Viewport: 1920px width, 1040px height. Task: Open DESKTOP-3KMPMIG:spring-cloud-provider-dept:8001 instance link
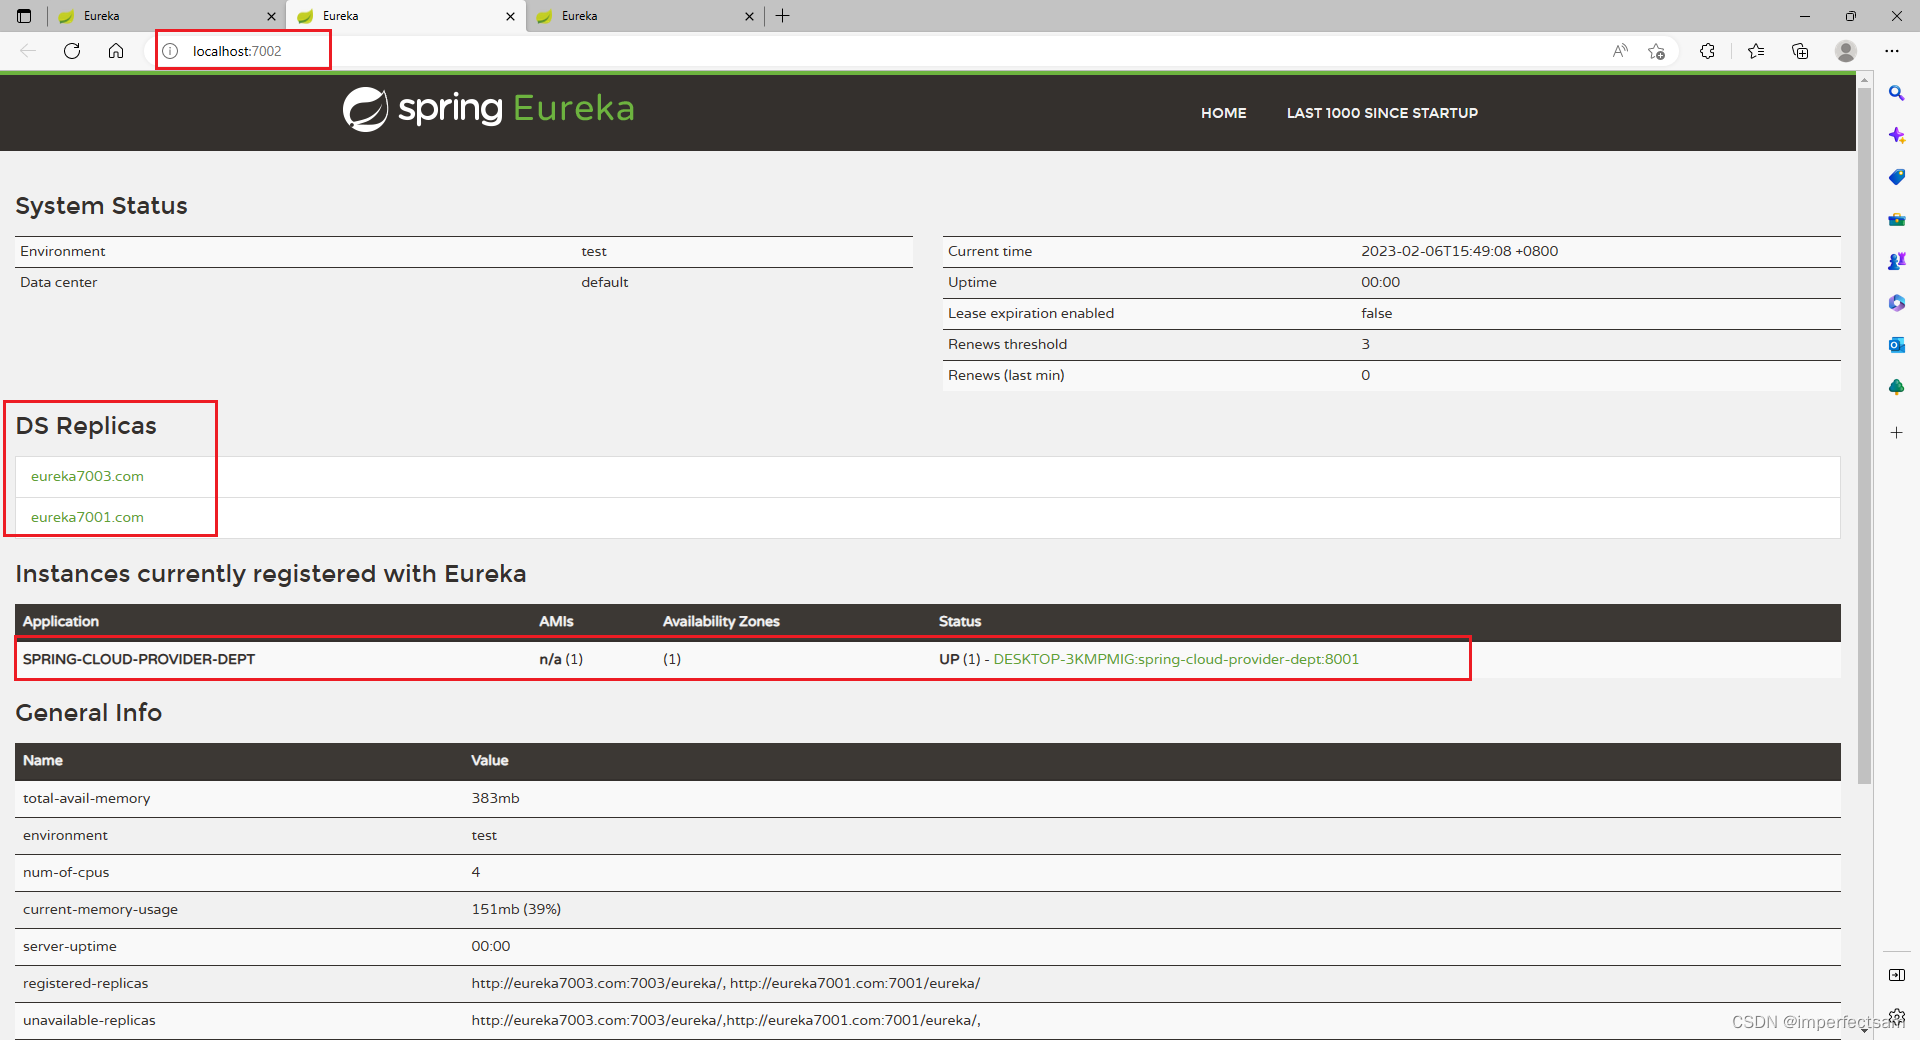(1176, 659)
